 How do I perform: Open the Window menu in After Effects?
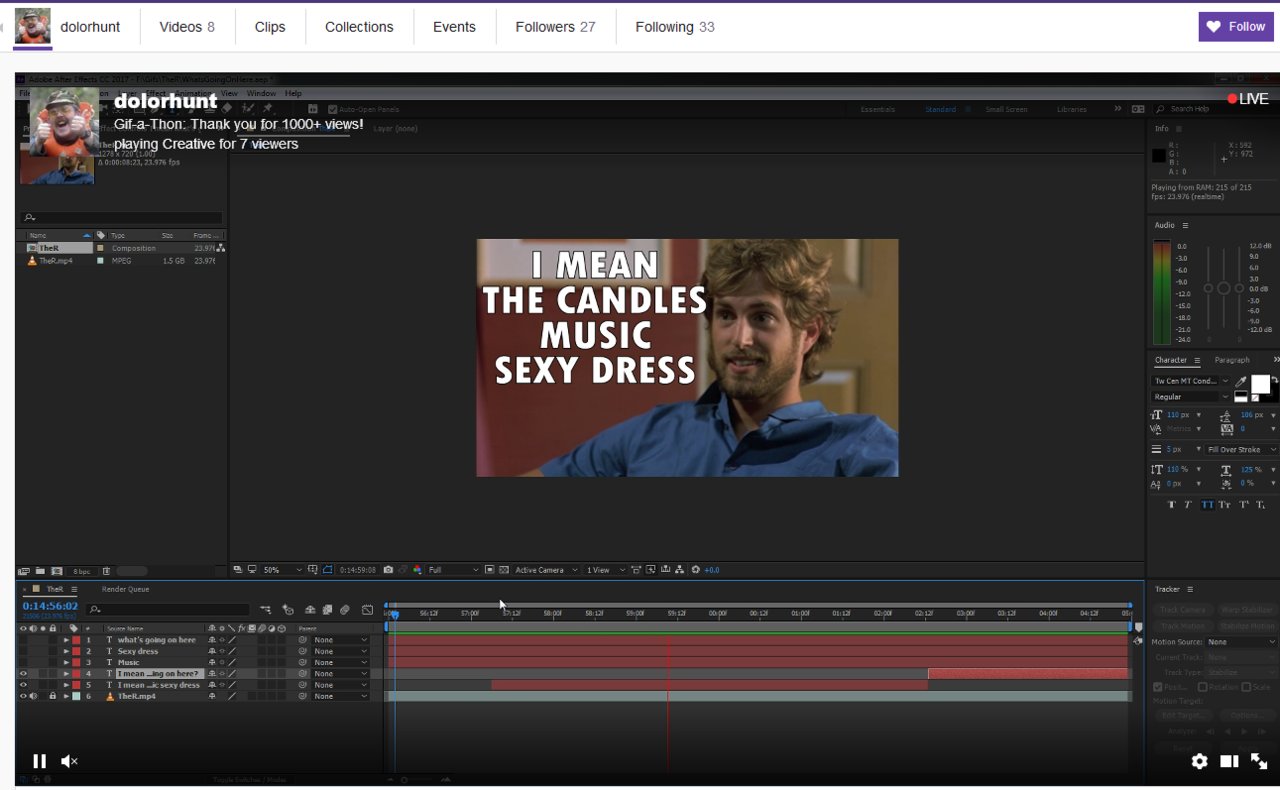coord(261,93)
